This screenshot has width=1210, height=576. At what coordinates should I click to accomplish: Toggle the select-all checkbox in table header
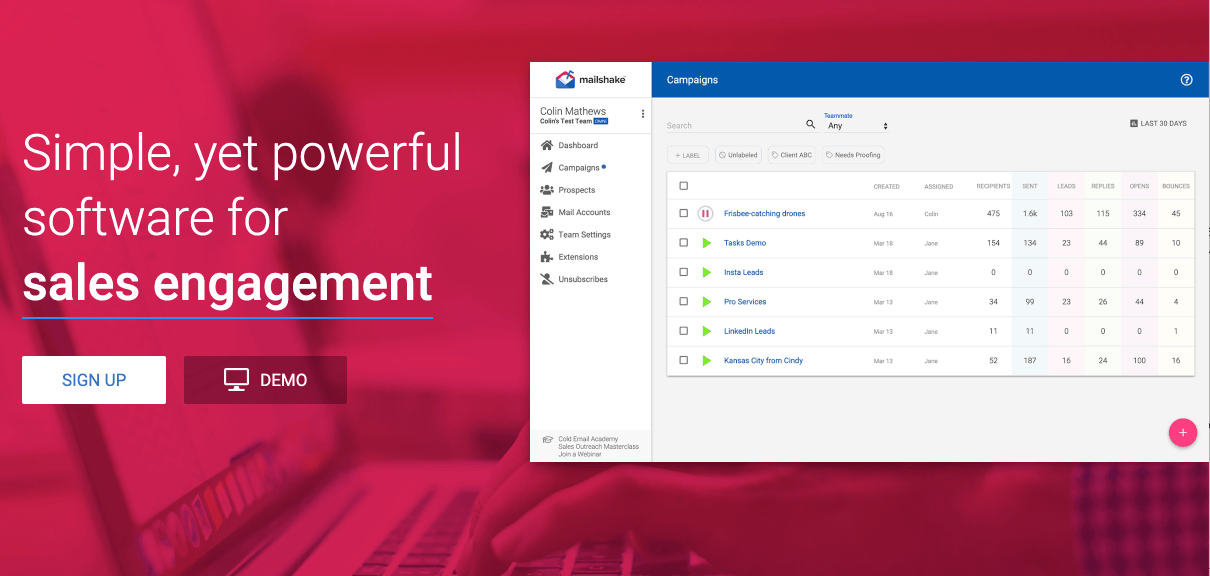[684, 186]
